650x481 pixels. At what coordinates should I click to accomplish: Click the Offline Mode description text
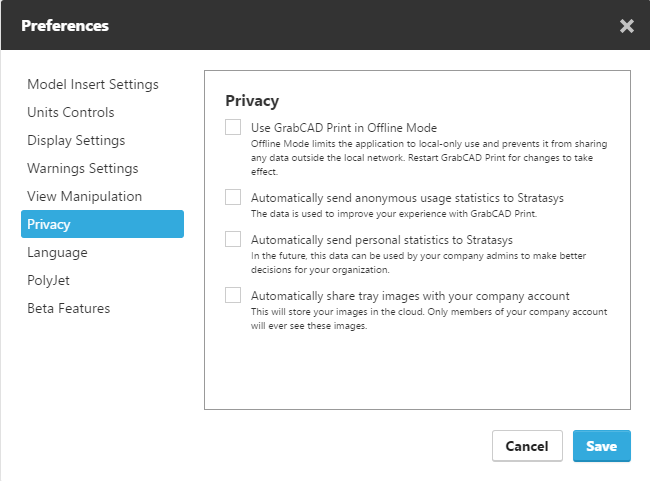(x=429, y=158)
